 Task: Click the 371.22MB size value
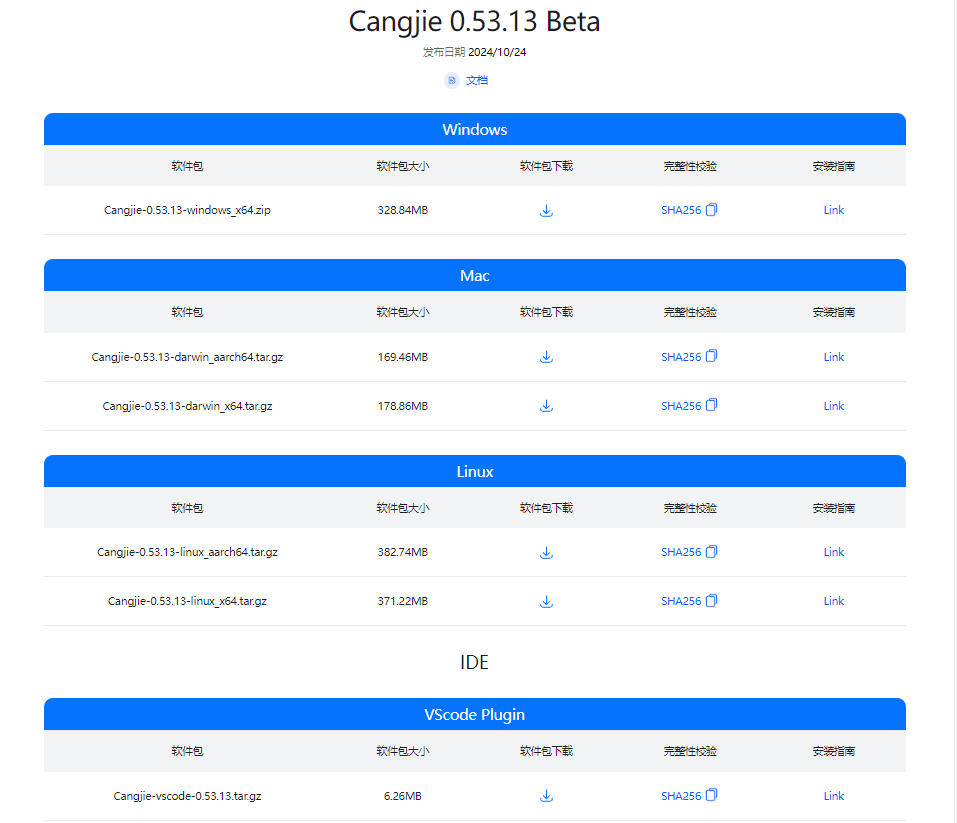pos(403,601)
